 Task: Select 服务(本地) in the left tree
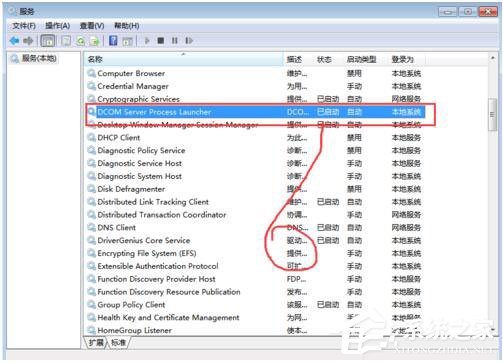coord(39,59)
